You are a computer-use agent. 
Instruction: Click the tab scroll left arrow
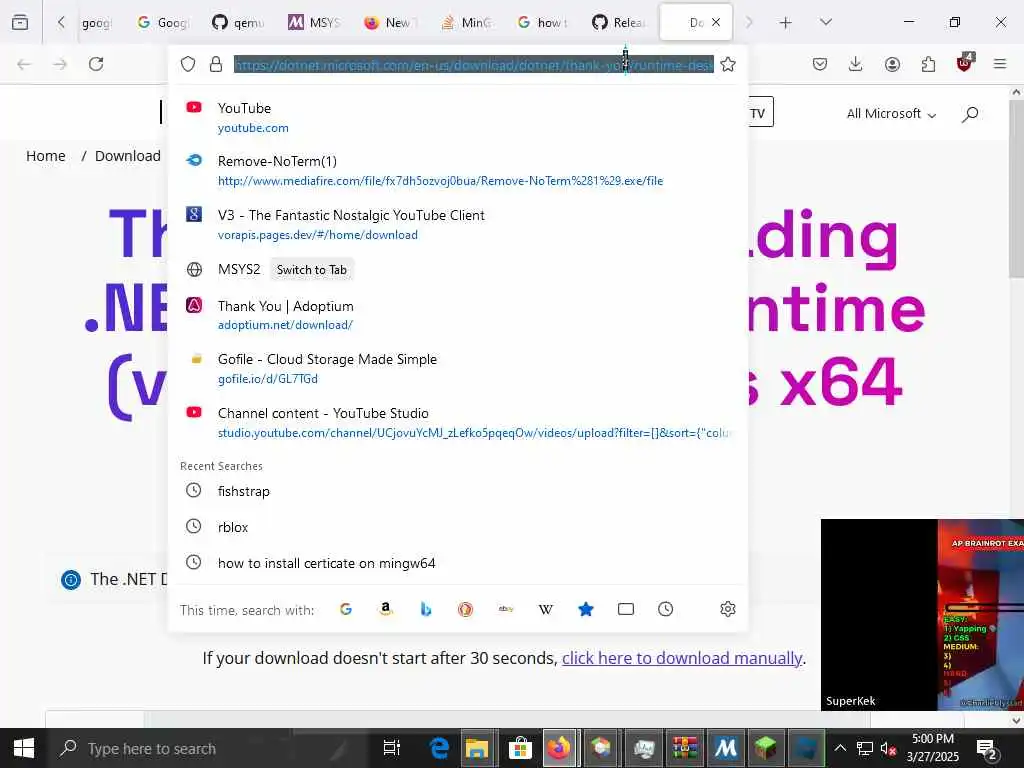click(x=61, y=22)
